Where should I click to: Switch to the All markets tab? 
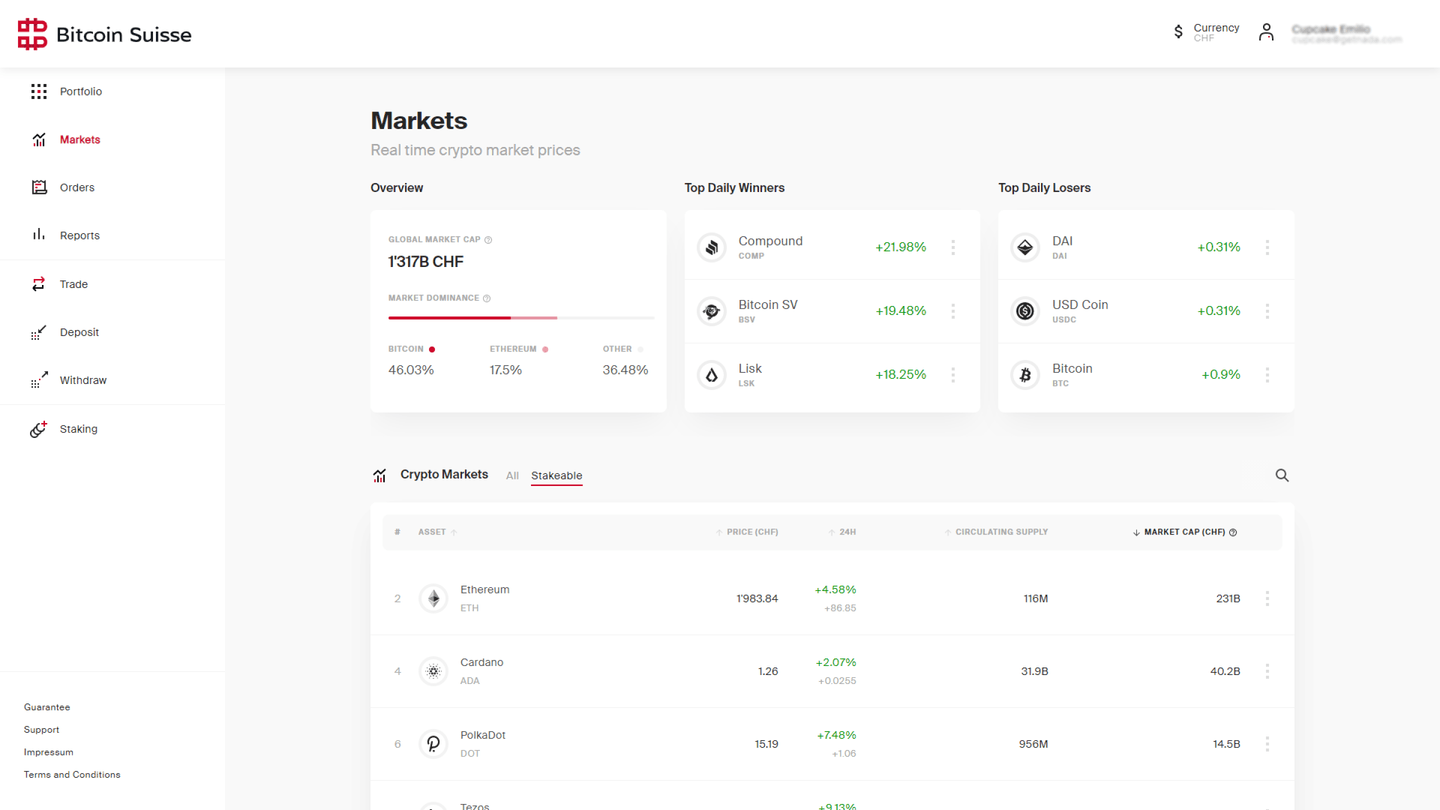[x=512, y=476]
